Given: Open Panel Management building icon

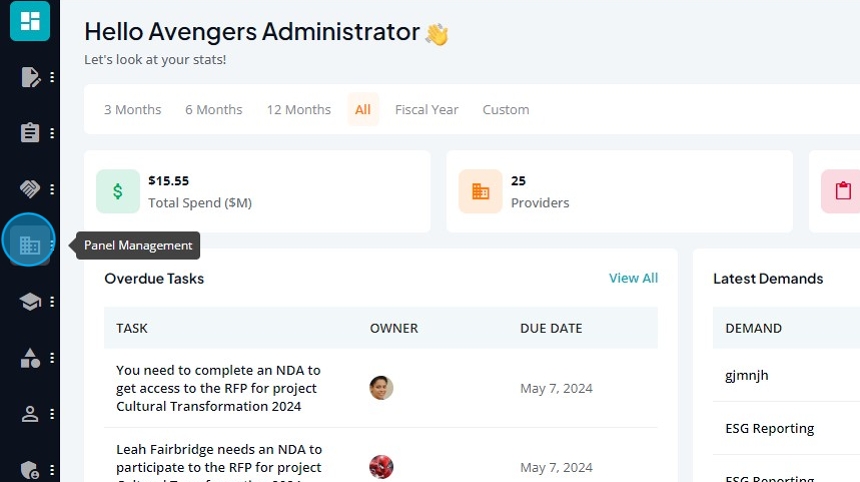Looking at the screenshot, I should 30,245.
